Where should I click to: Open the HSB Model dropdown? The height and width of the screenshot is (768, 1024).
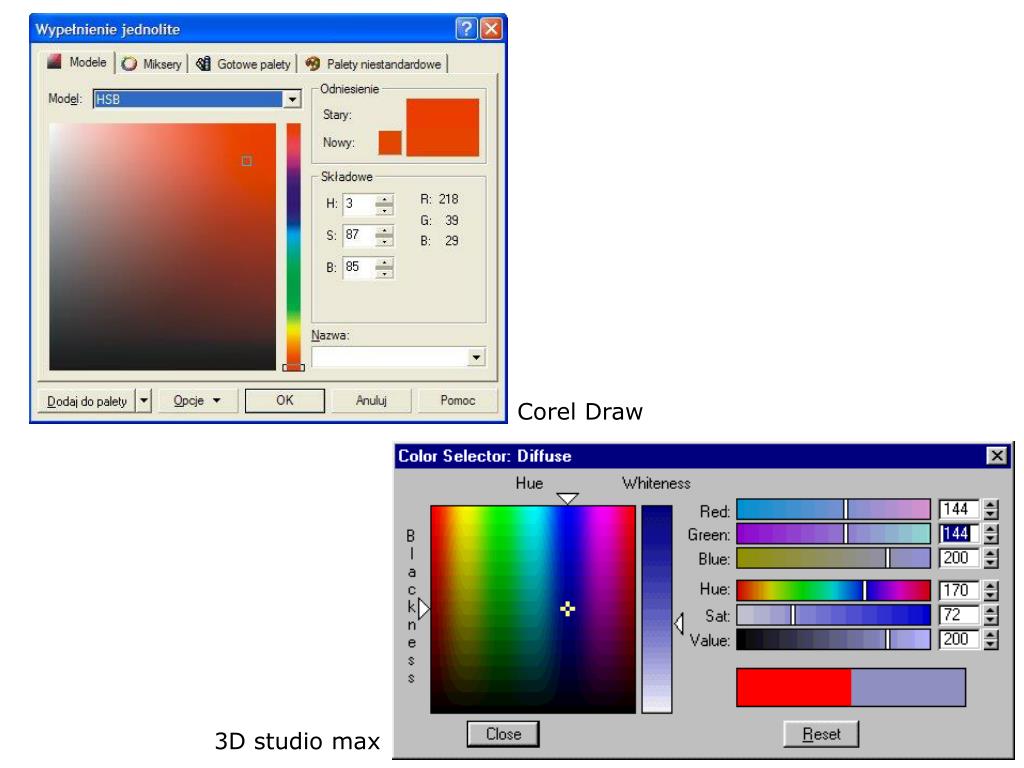click(x=293, y=99)
